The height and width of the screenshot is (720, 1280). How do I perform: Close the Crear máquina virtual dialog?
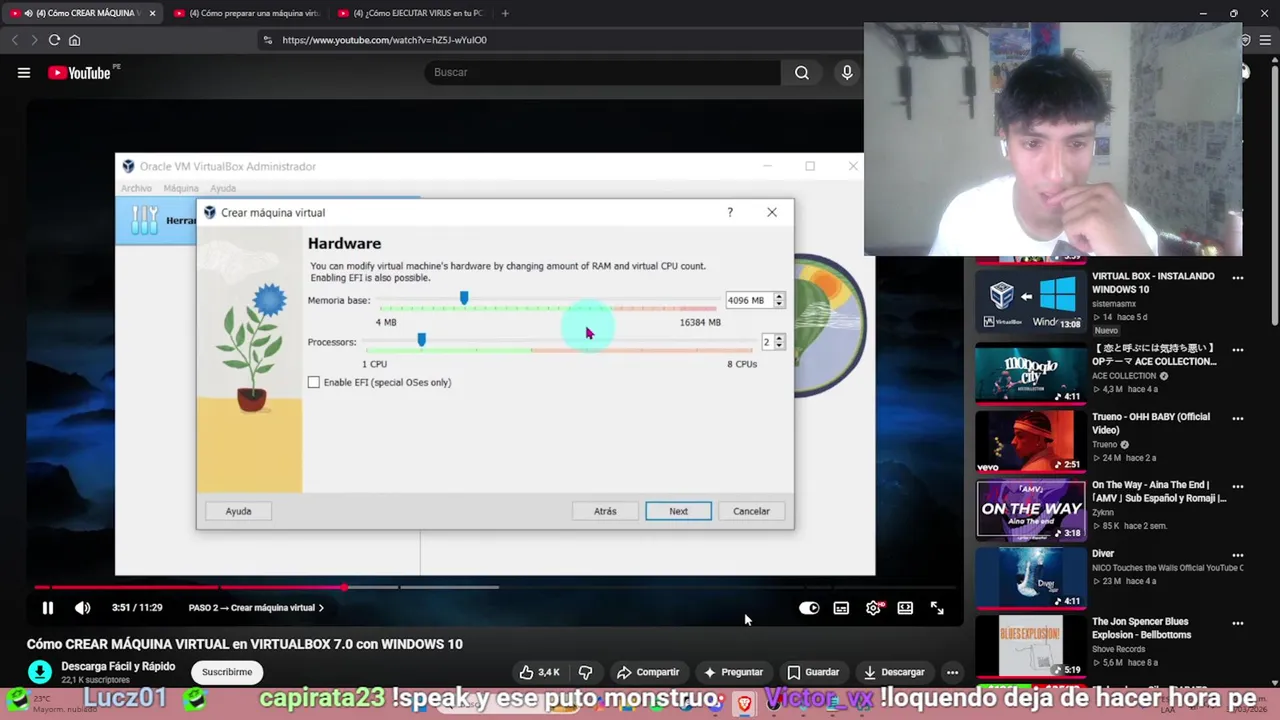772,212
